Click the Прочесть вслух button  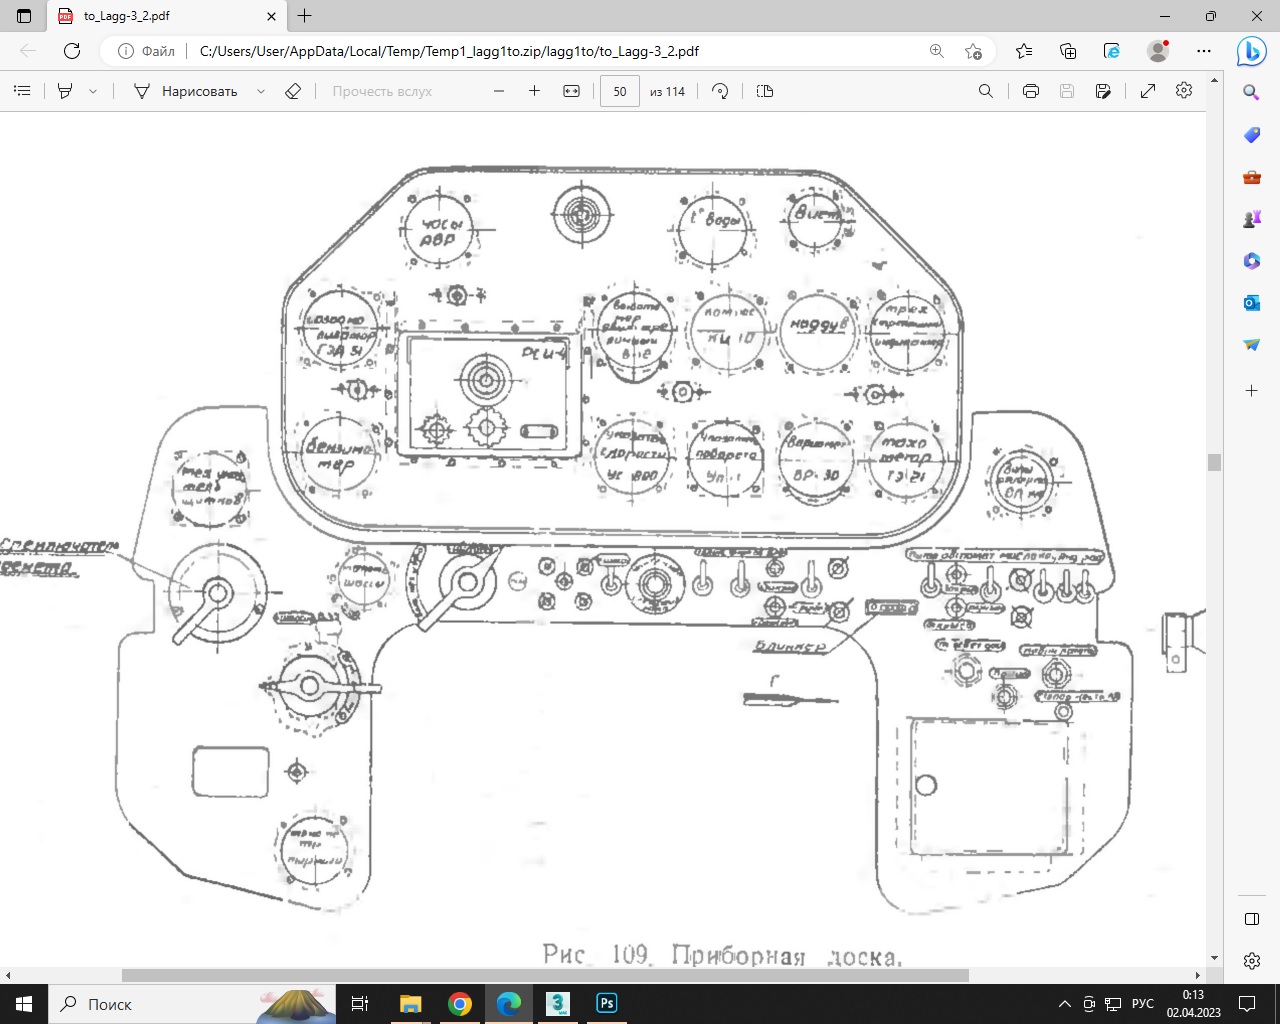point(382,91)
